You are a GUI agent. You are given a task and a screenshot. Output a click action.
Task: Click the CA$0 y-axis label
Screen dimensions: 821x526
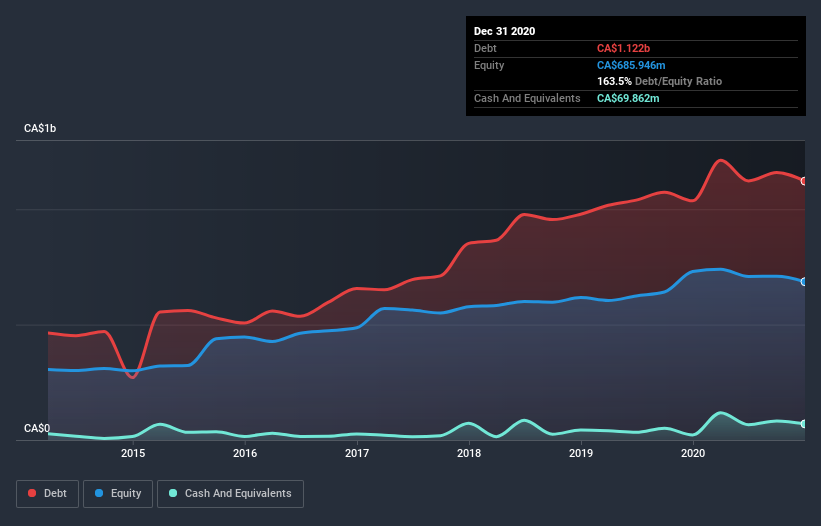pyautogui.click(x=37, y=428)
